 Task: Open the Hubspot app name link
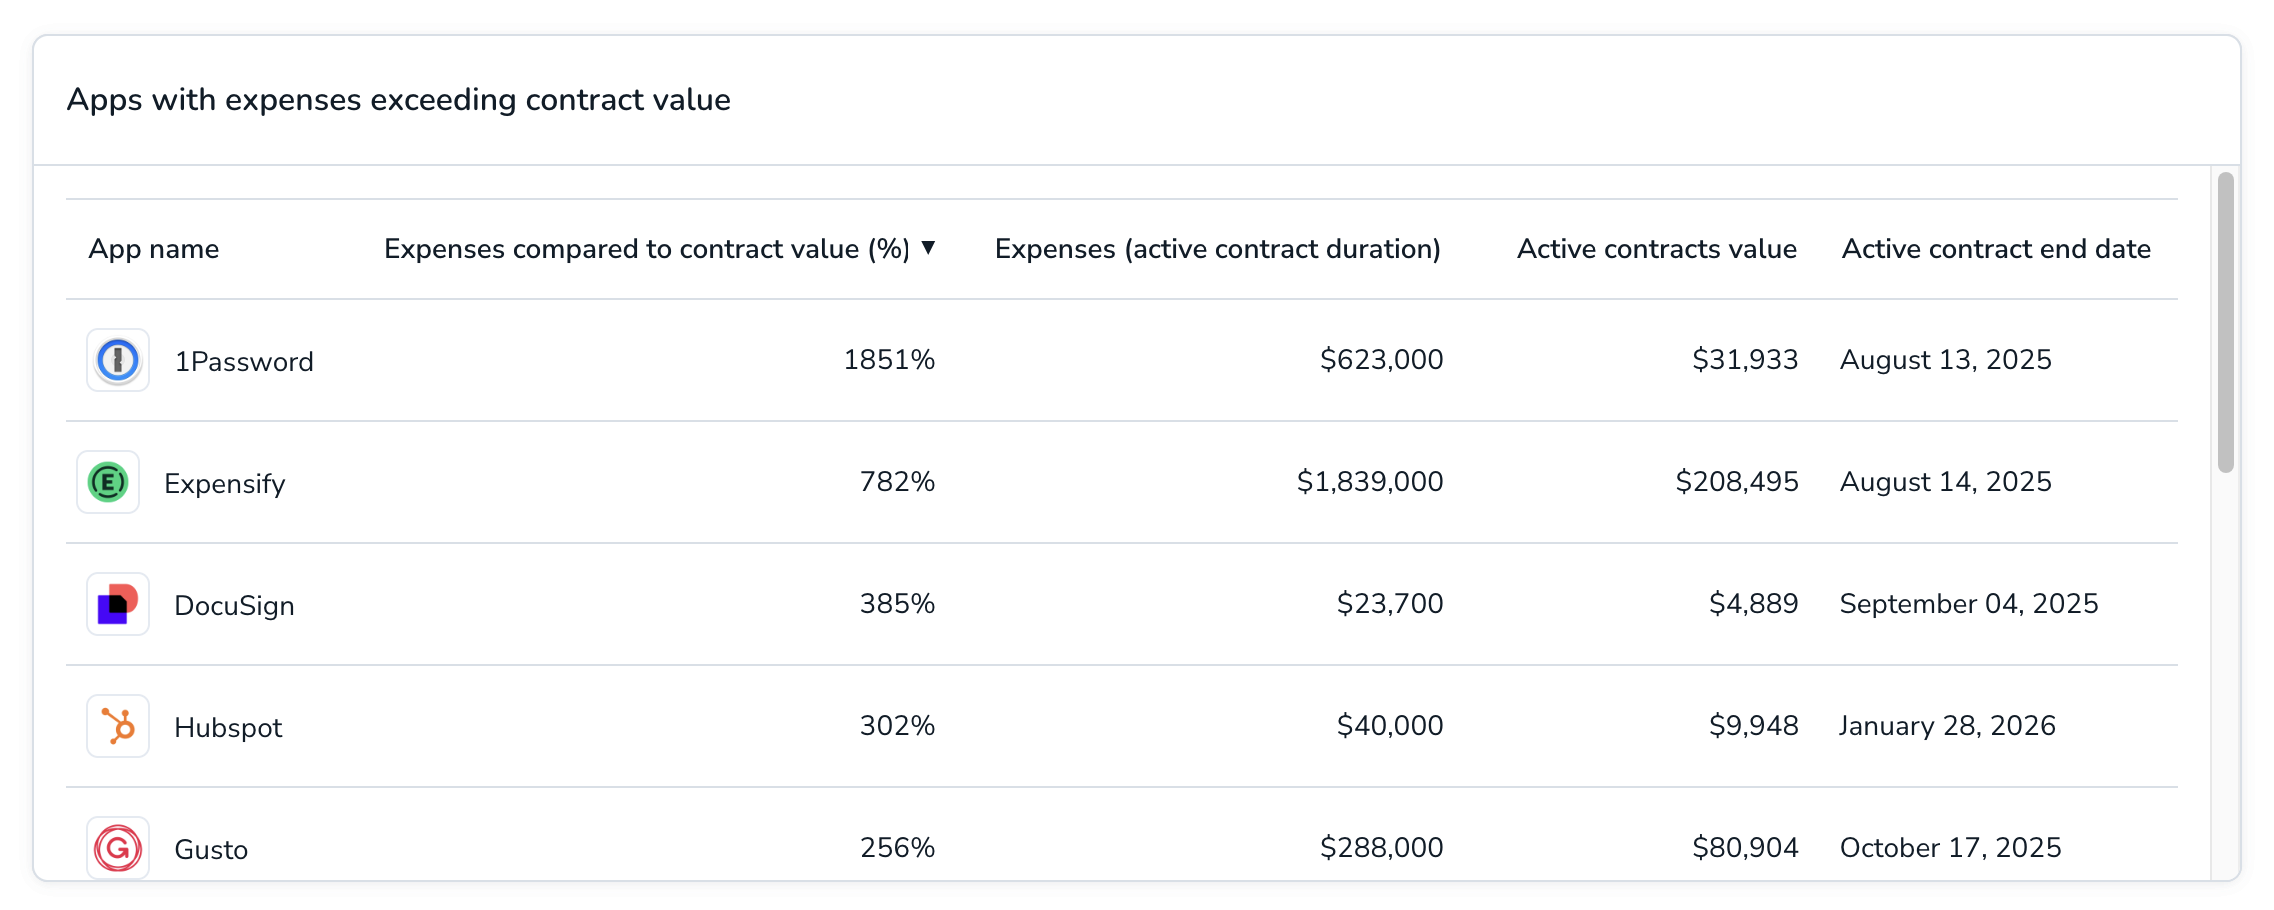point(228,728)
